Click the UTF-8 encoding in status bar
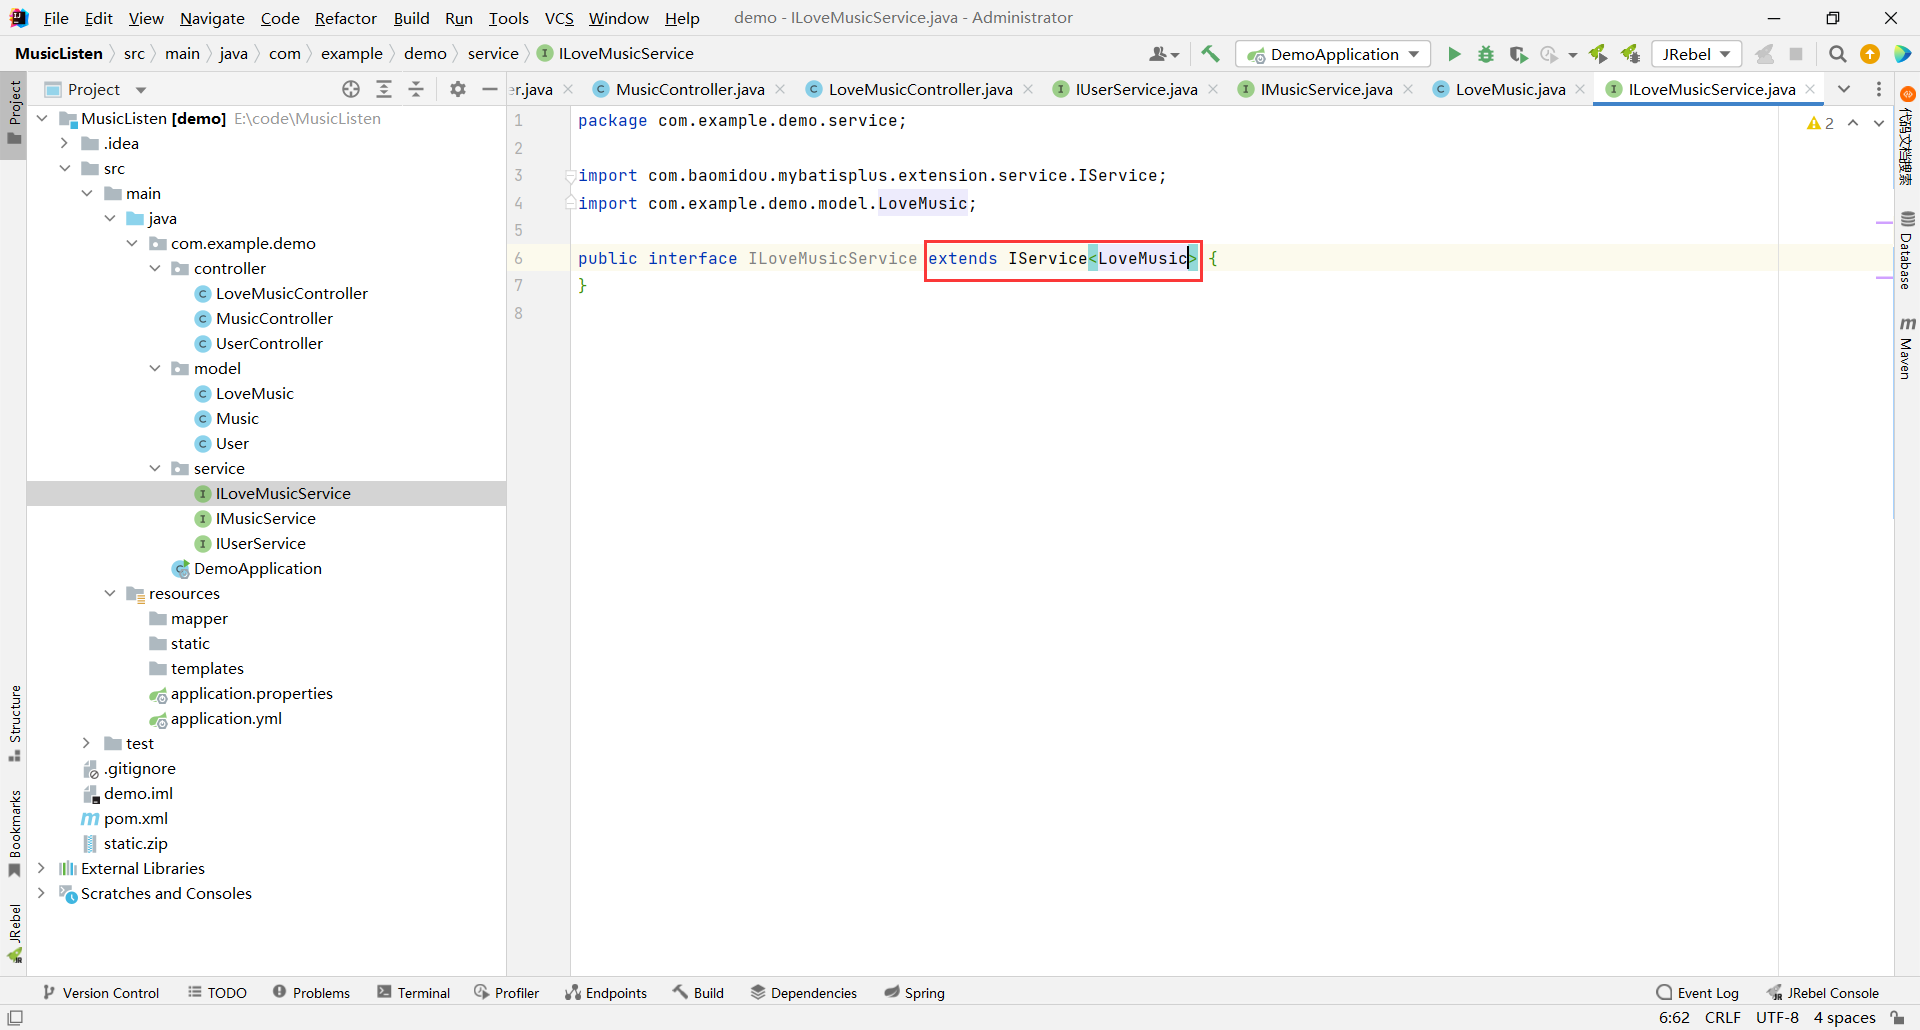The width and height of the screenshot is (1920, 1030). (1777, 1018)
